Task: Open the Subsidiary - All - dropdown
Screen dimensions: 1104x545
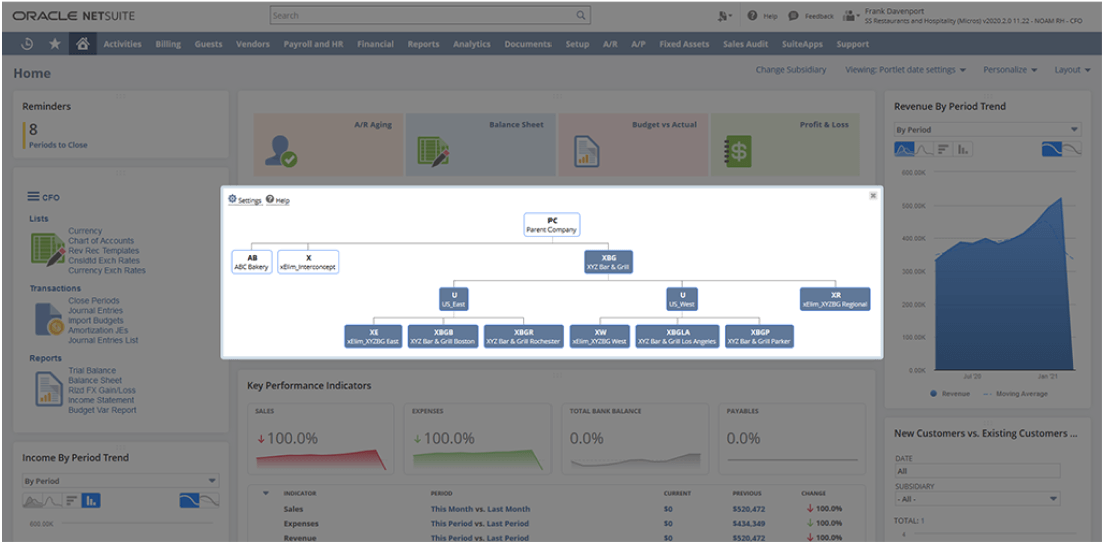Action: click(977, 499)
